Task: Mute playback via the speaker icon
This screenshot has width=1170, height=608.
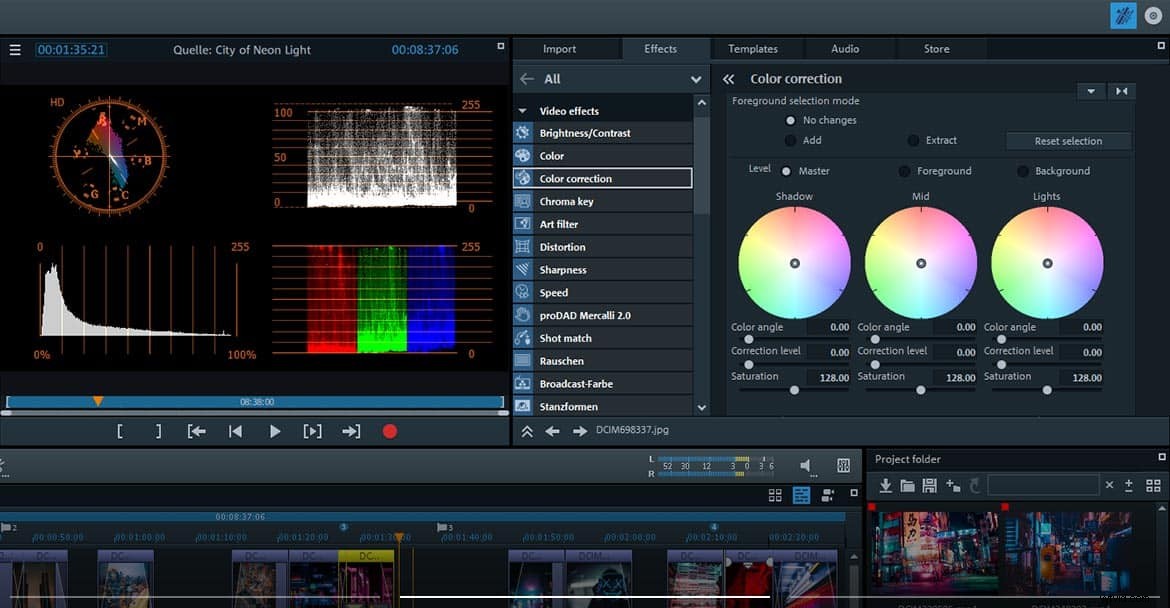Action: tap(806, 464)
